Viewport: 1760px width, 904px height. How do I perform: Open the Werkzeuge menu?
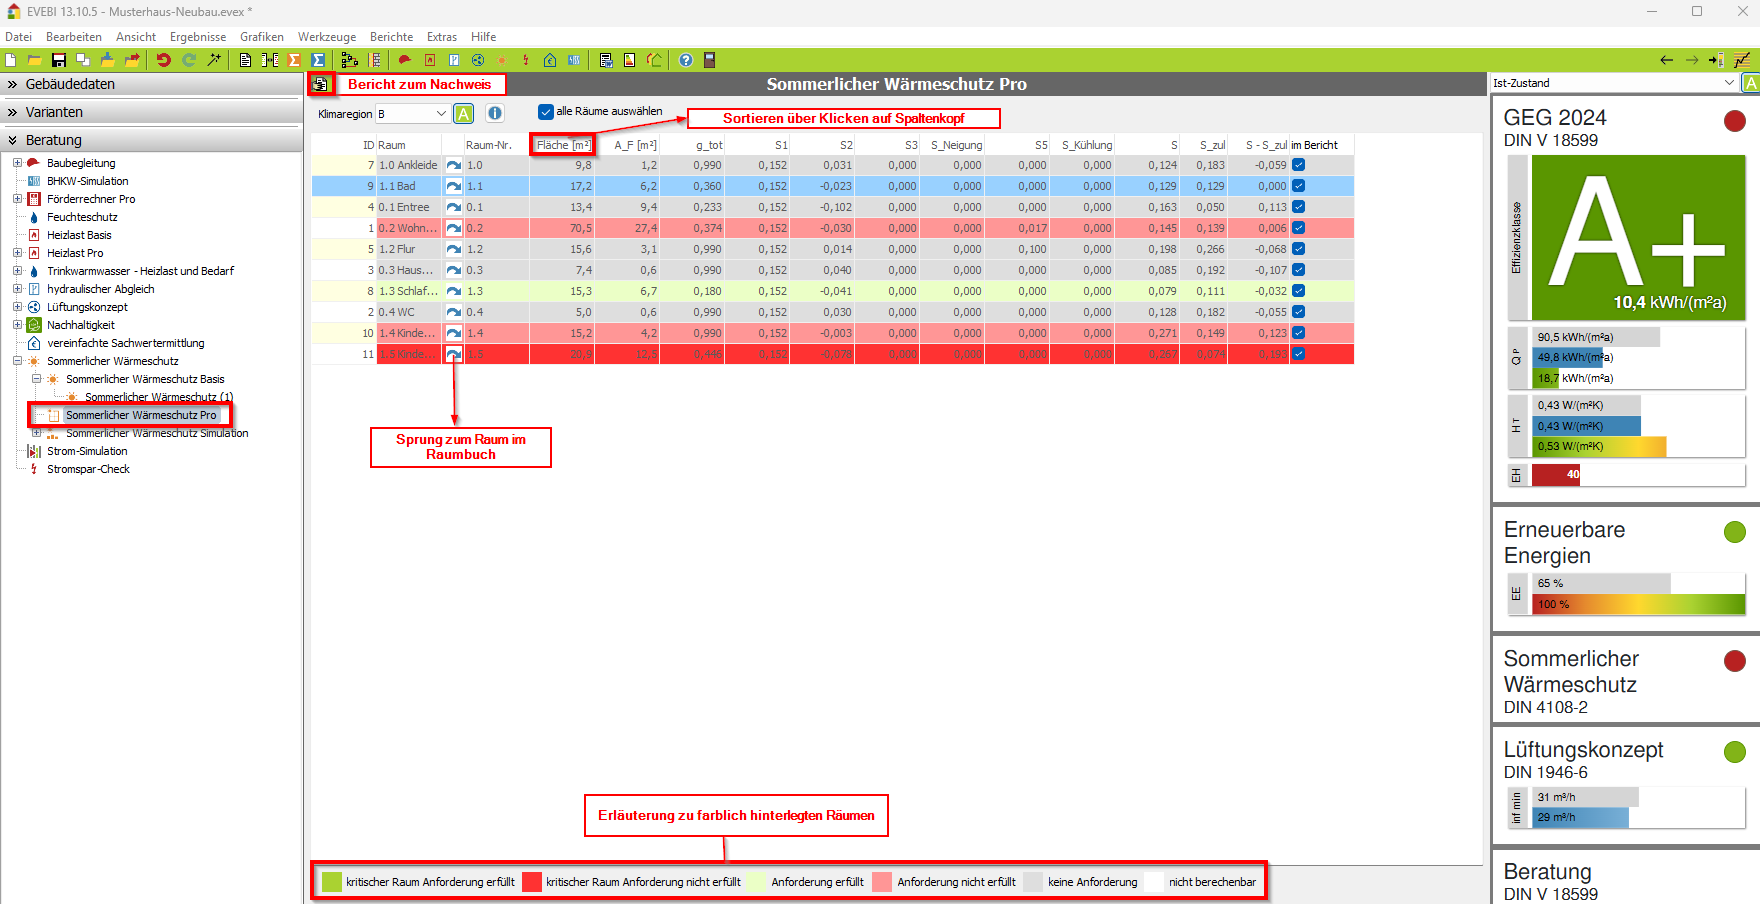pyautogui.click(x=326, y=37)
